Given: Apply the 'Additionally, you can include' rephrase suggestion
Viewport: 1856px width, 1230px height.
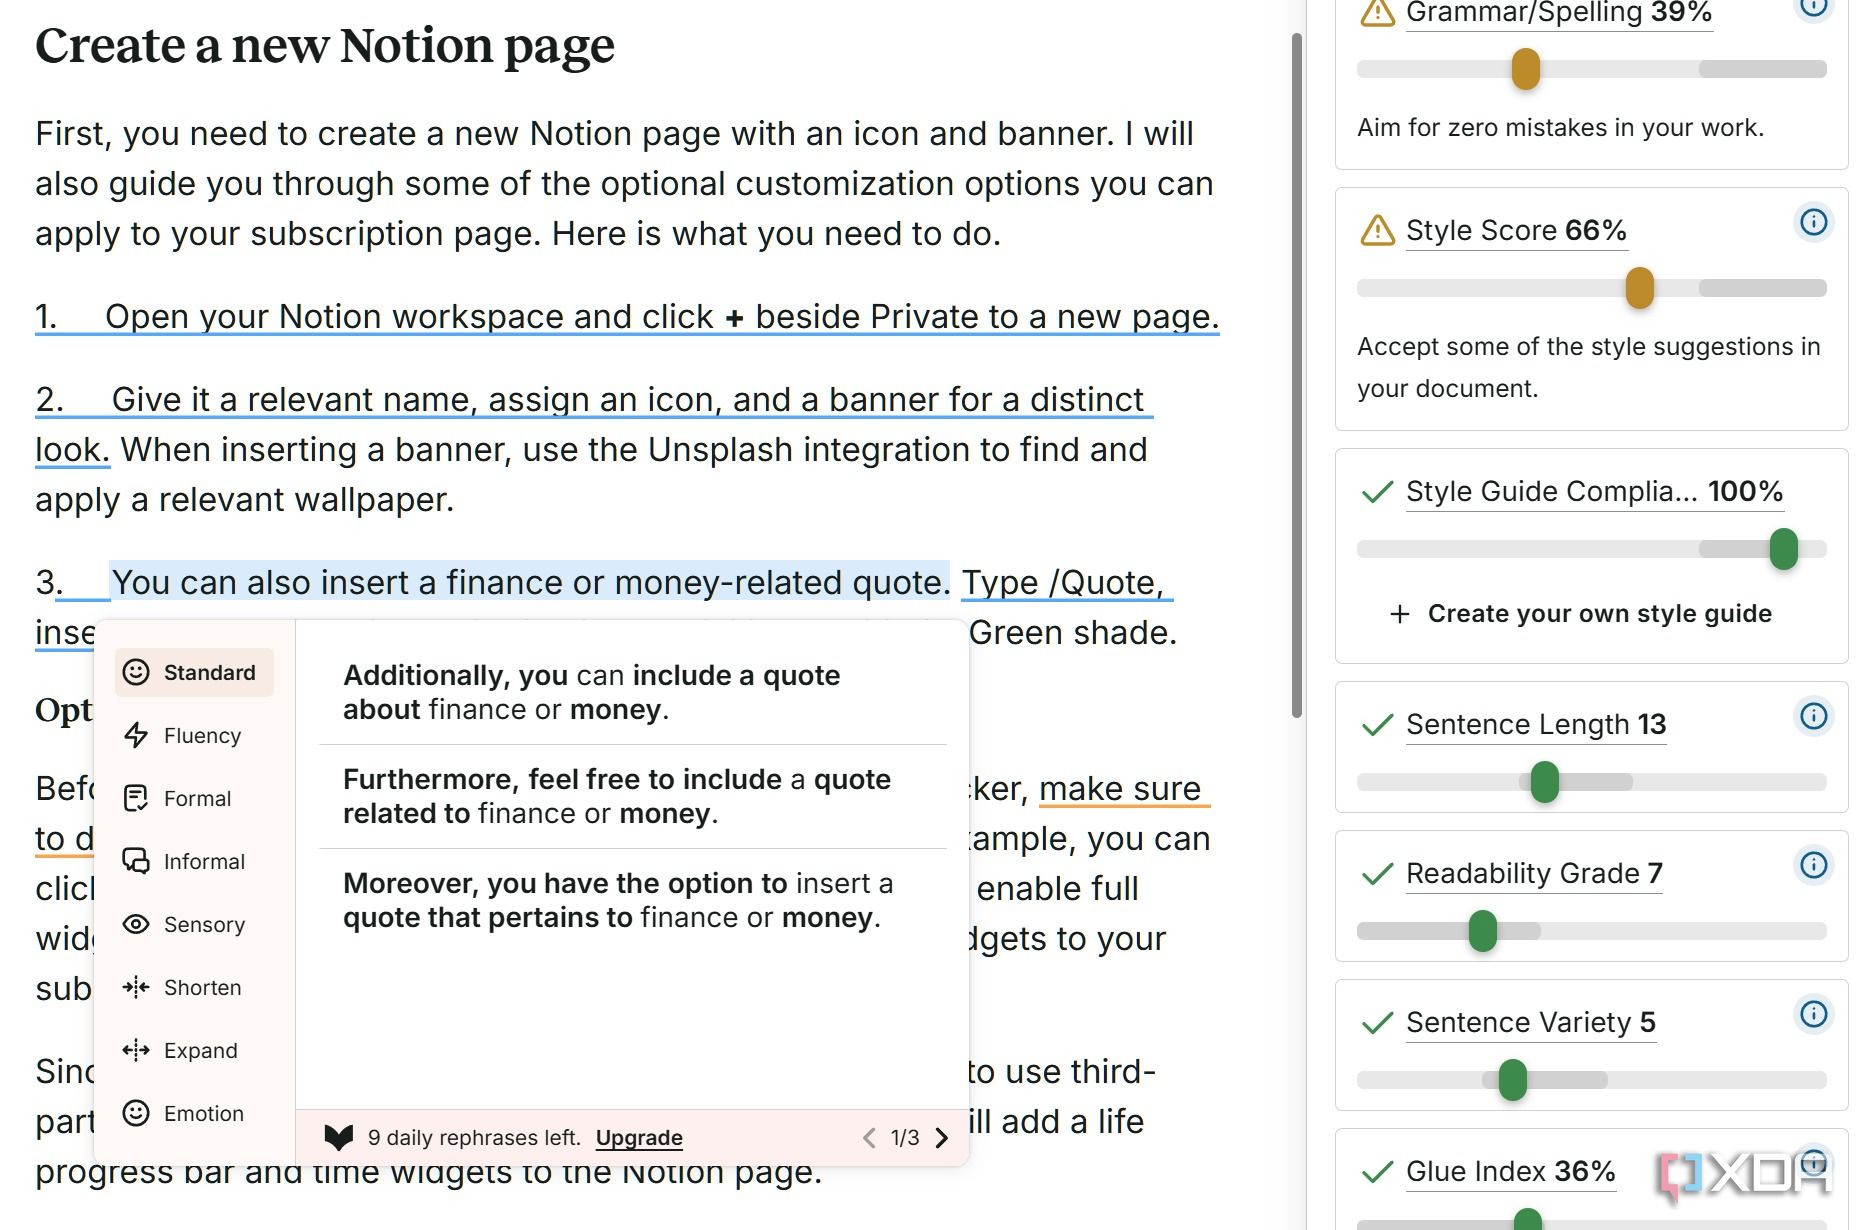Looking at the screenshot, I should 632,692.
